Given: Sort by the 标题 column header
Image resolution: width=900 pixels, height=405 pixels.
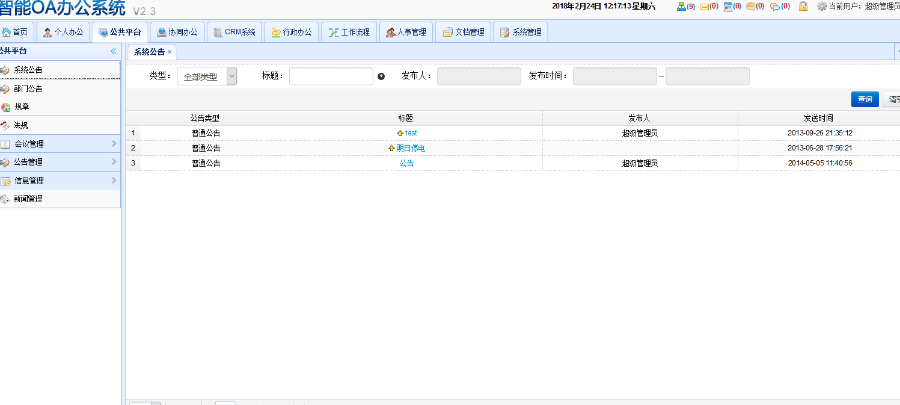Looking at the screenshot, I should 406,118.
